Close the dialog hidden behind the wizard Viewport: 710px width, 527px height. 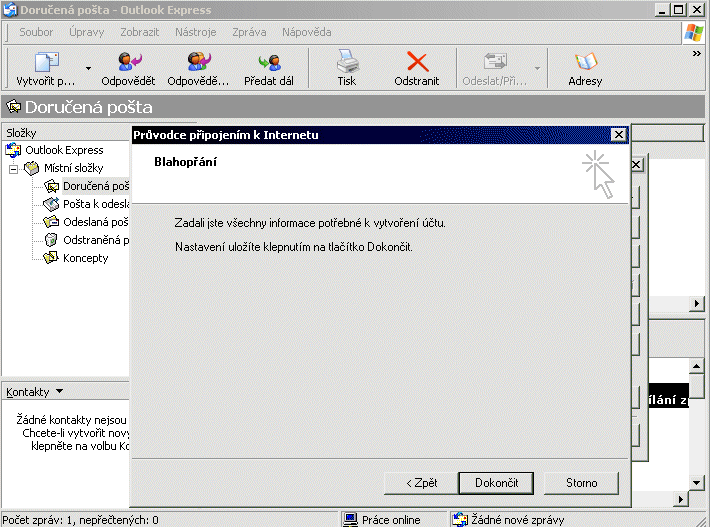[x=637, y=164]
